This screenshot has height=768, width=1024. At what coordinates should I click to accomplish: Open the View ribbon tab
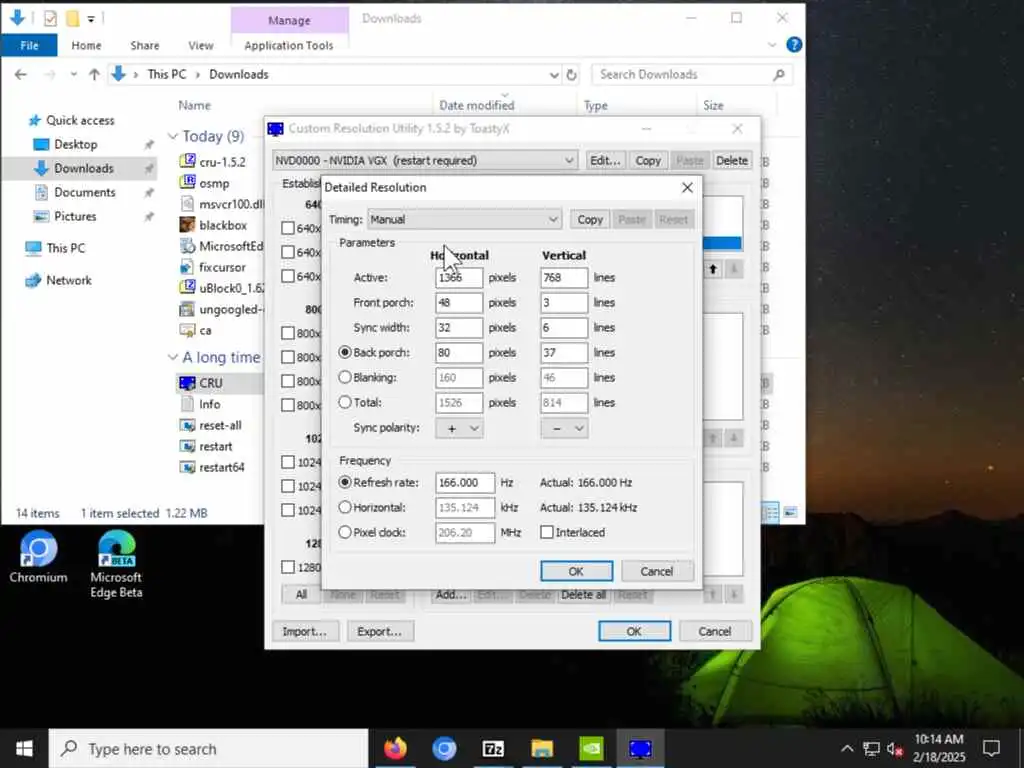coord(200,45)
